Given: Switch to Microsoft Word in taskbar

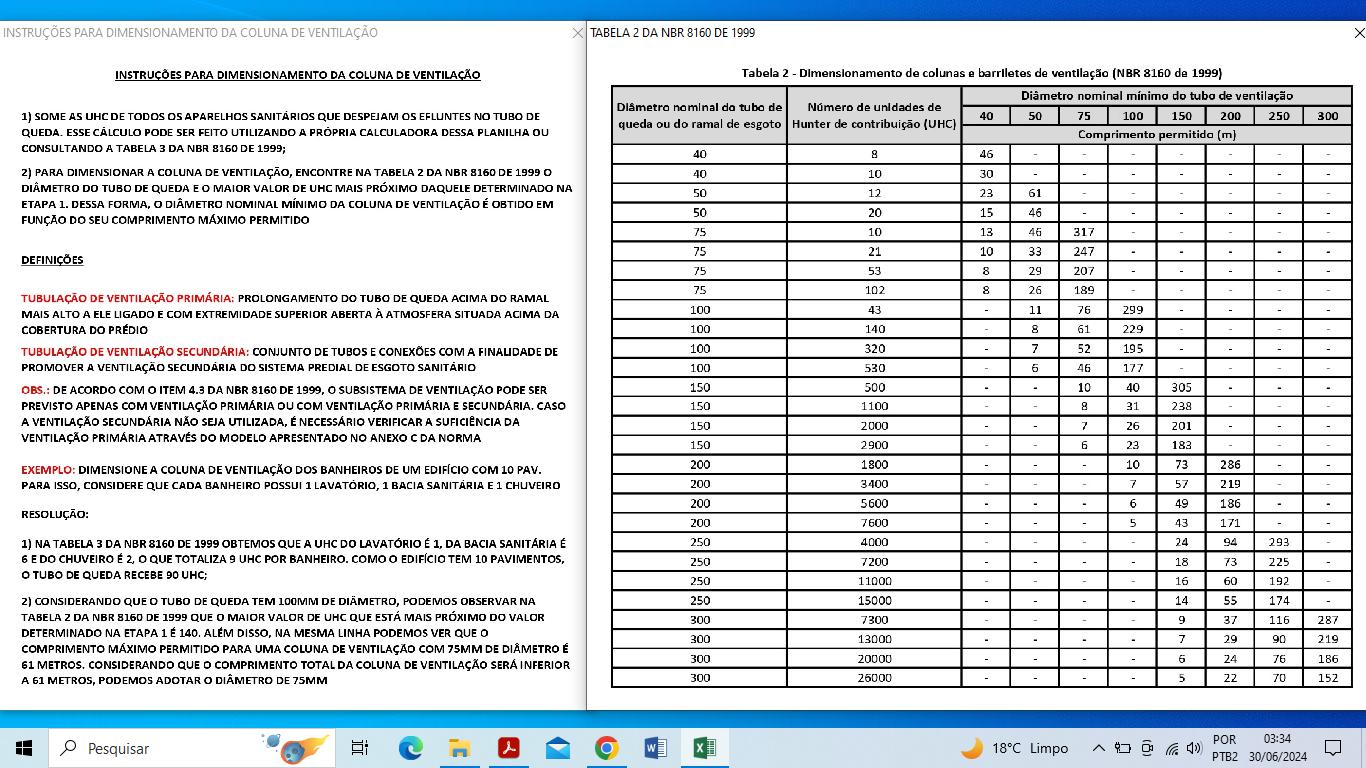Looking at the screenshot, I should click(x=655, y=748).
